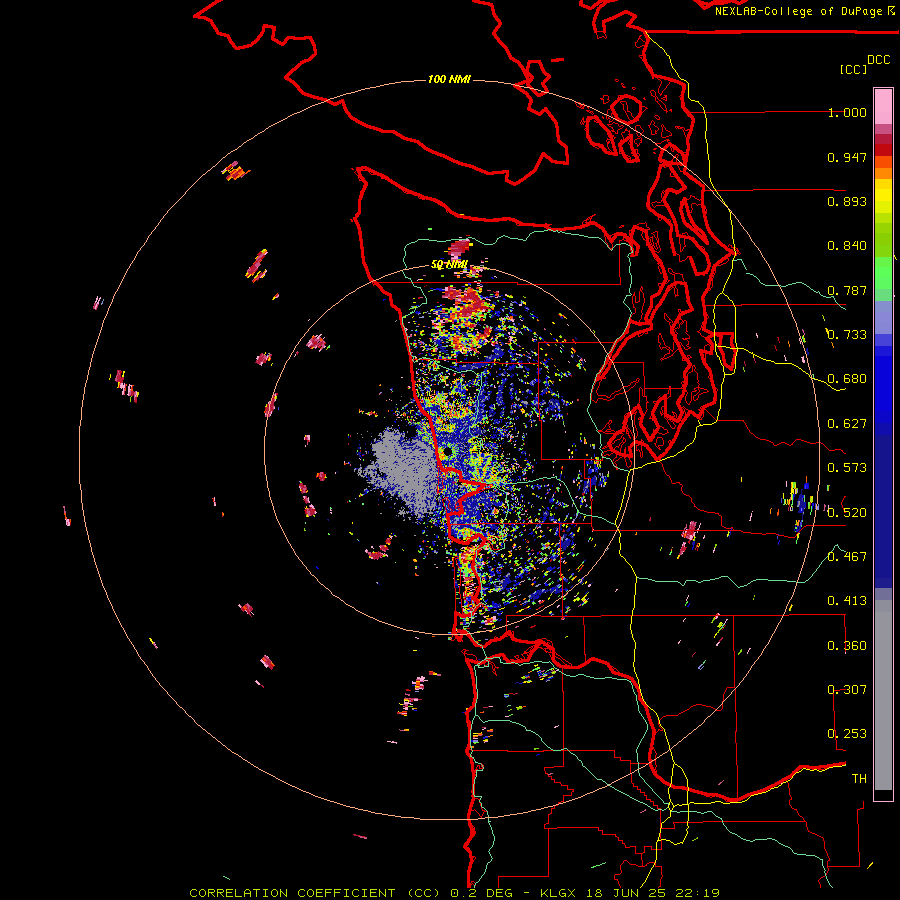This screenshot has height=900, width=900.
Task: Click the 0.307 scale value
Action: 847,690
